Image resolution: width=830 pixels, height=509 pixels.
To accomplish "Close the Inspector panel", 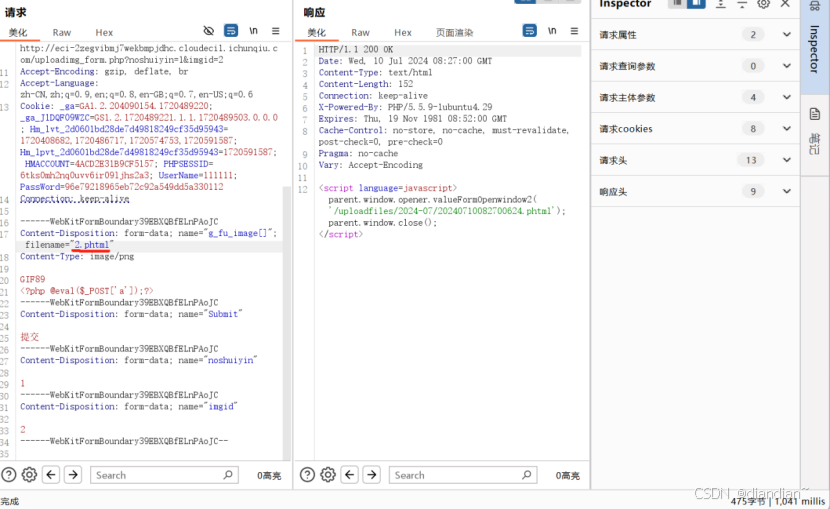I will click(785, 4).
